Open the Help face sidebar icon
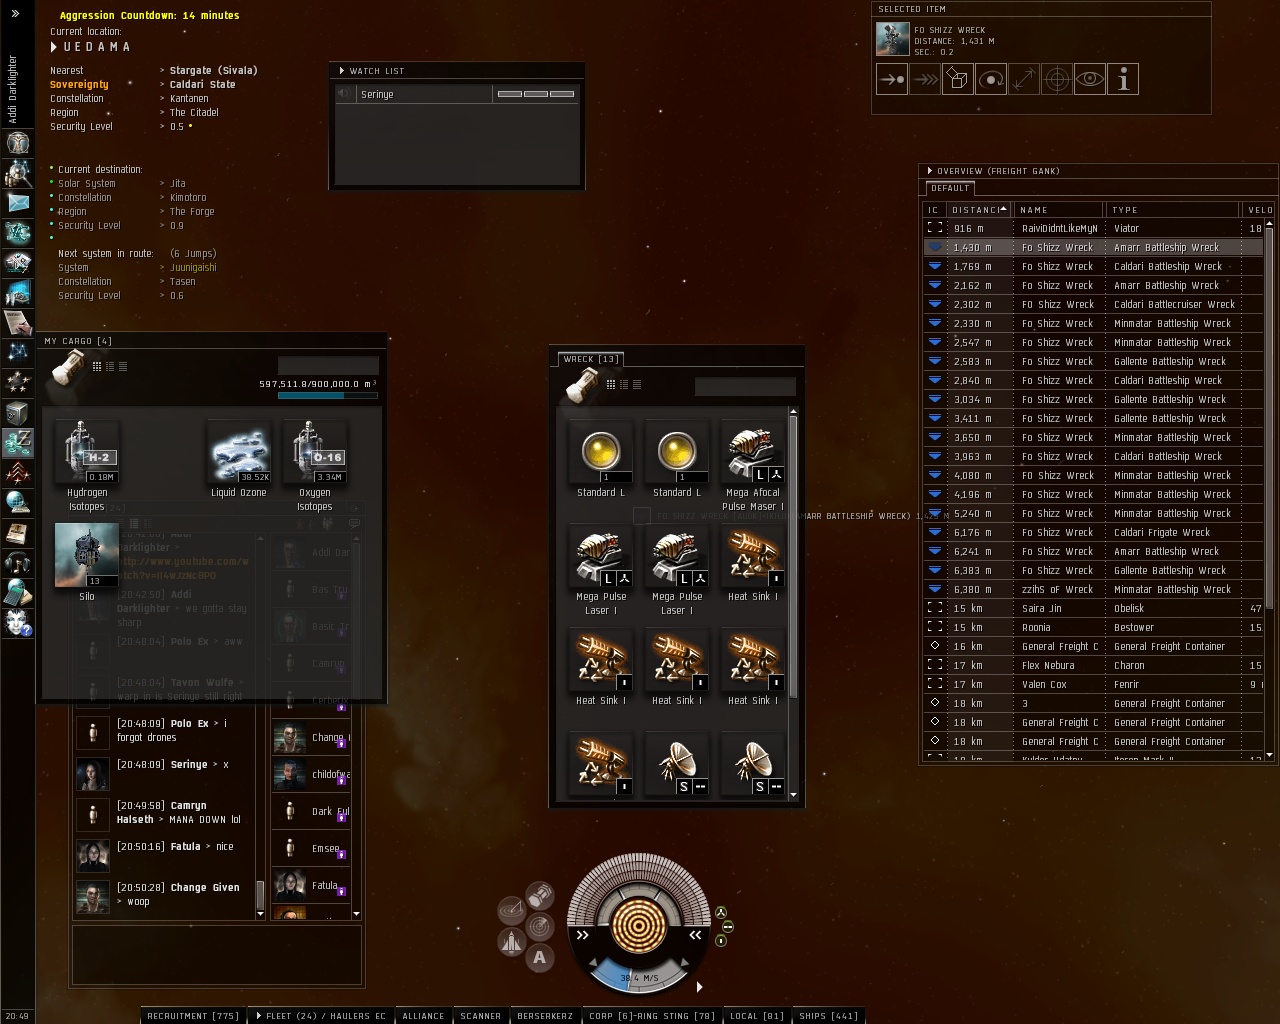 [x=18, y=622]
